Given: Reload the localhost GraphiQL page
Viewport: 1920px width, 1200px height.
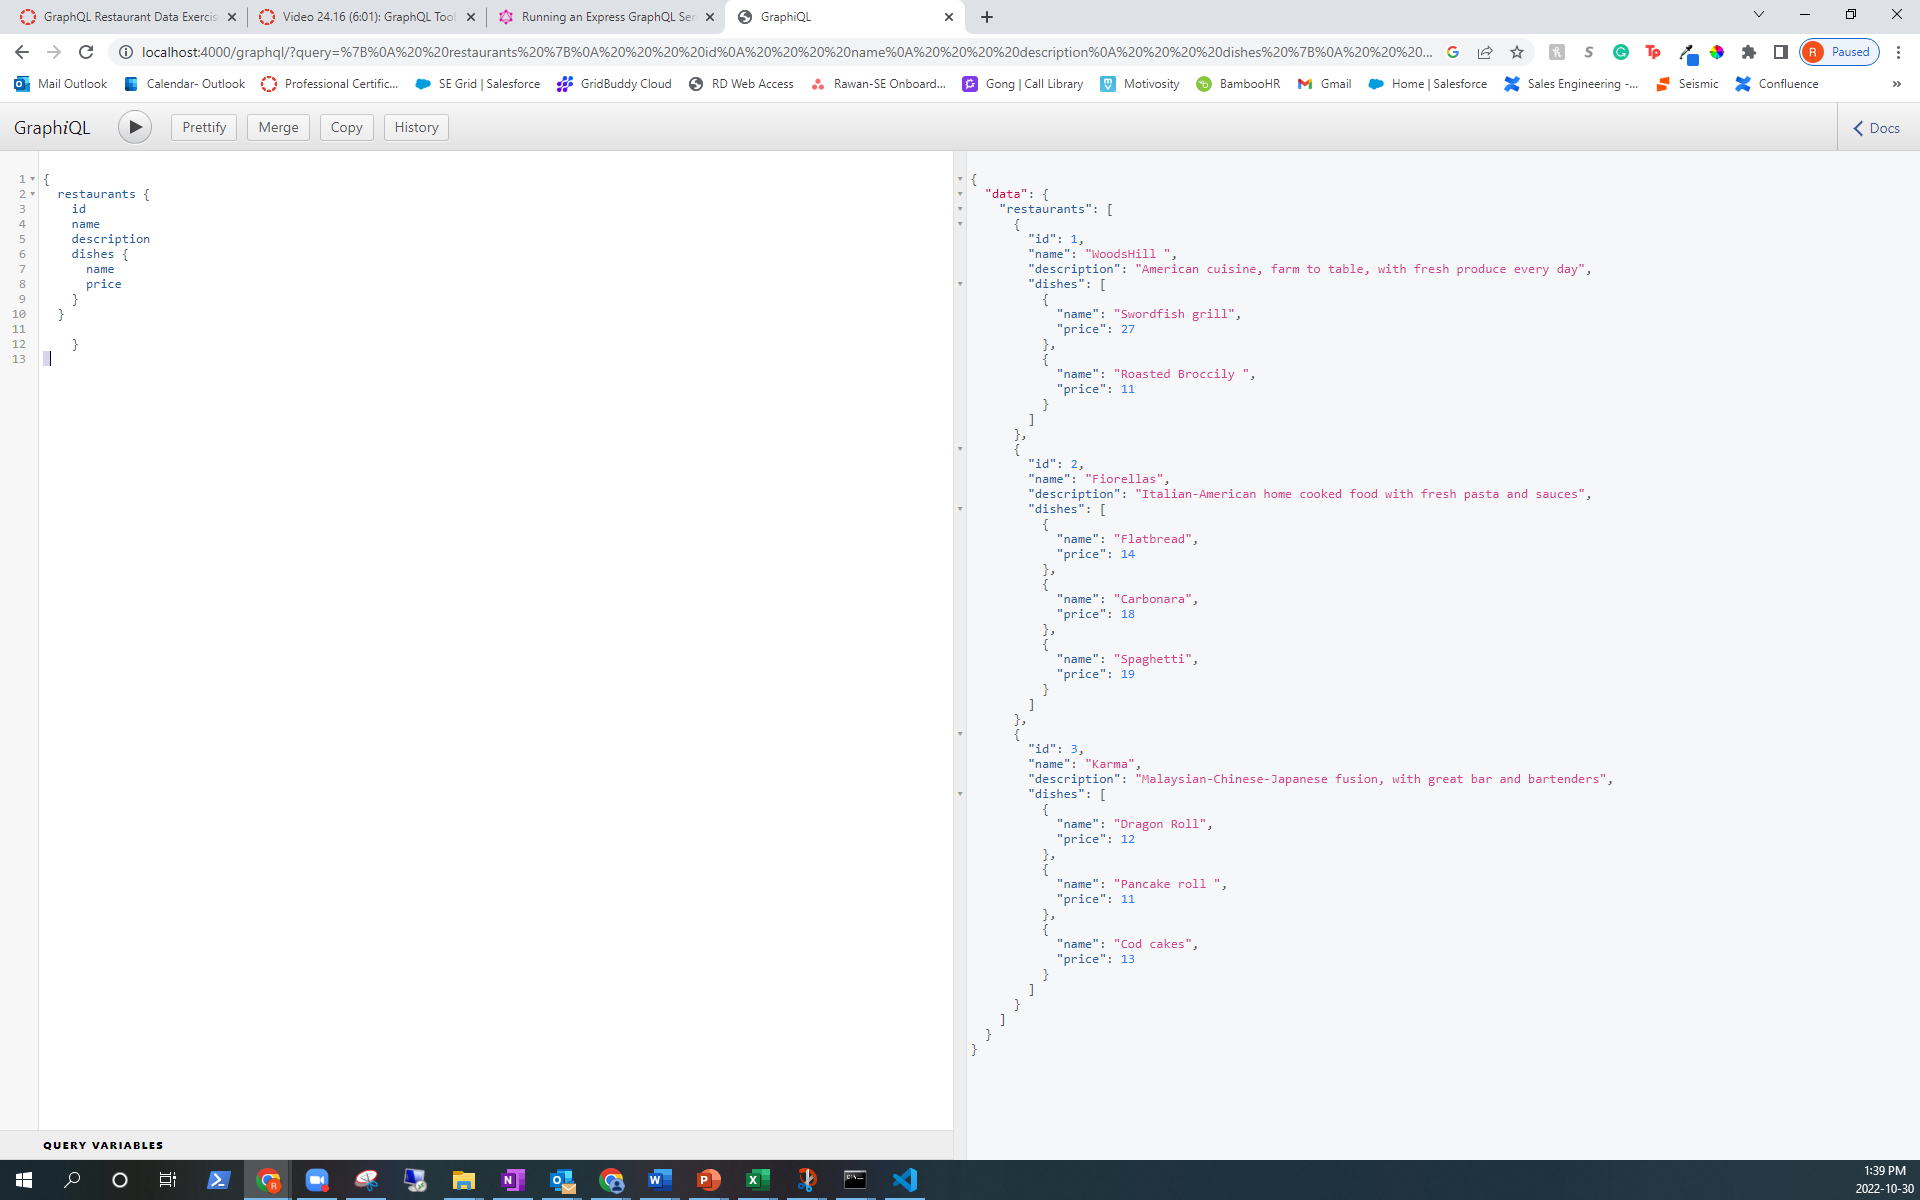Looking at the screenshot, I should pos(86,52).
